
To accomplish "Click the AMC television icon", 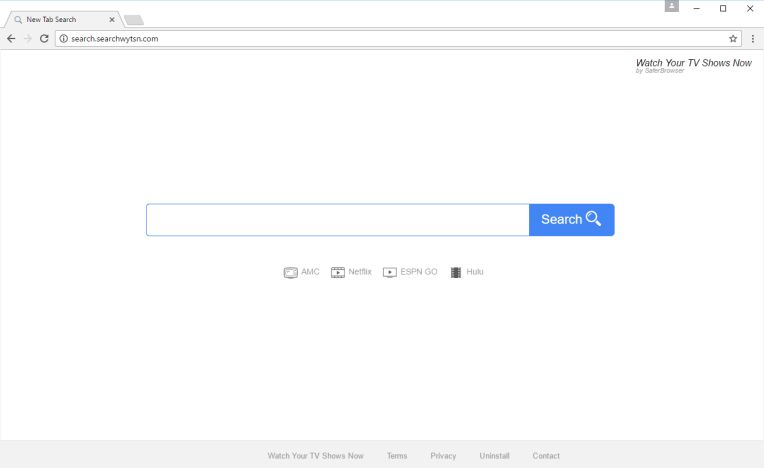I will (x=290, y=272).
